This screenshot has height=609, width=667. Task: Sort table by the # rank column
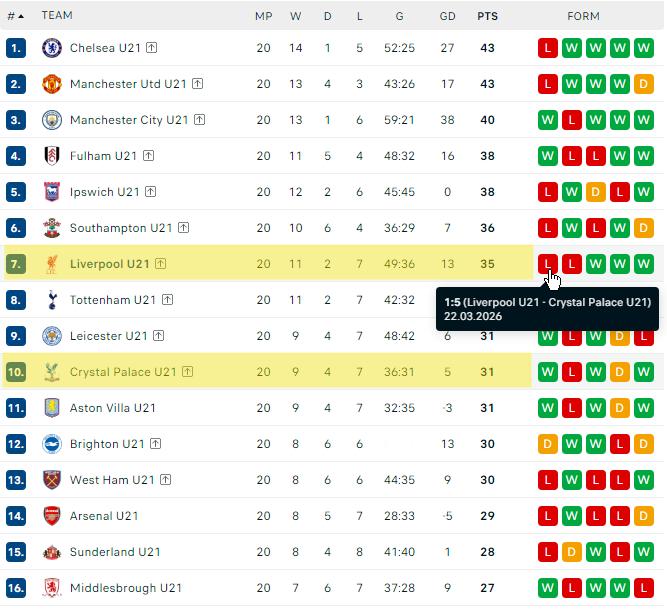pyautogui.click(x=15, y=16)
